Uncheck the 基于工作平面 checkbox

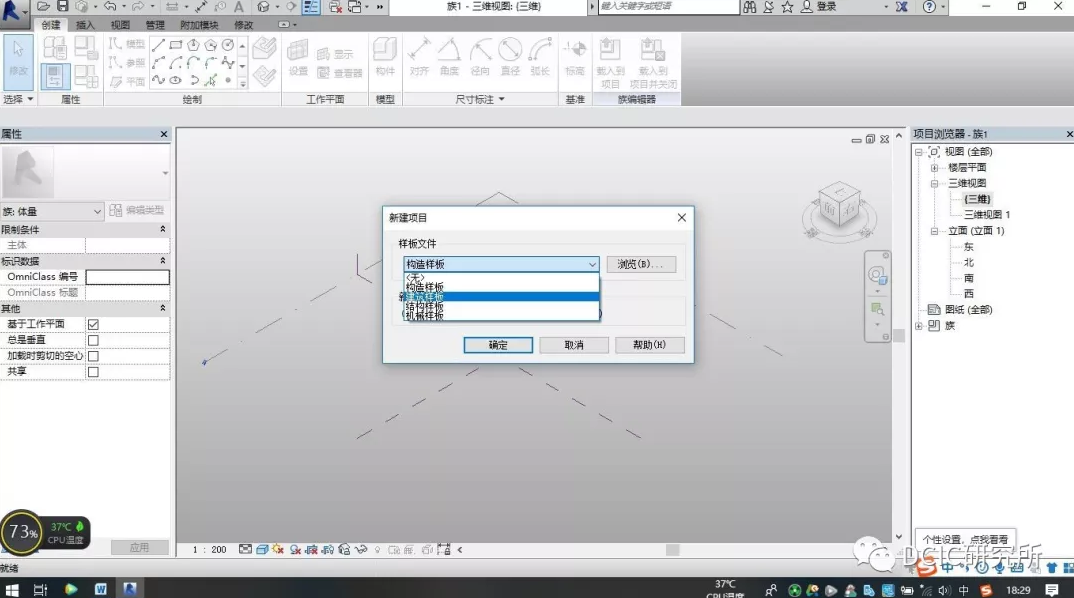click(x=93, y=324)
